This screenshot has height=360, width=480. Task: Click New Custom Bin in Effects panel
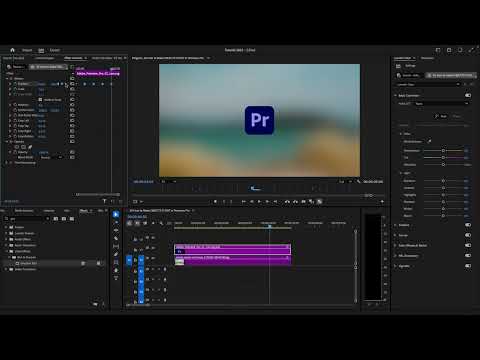click(95, 304)
